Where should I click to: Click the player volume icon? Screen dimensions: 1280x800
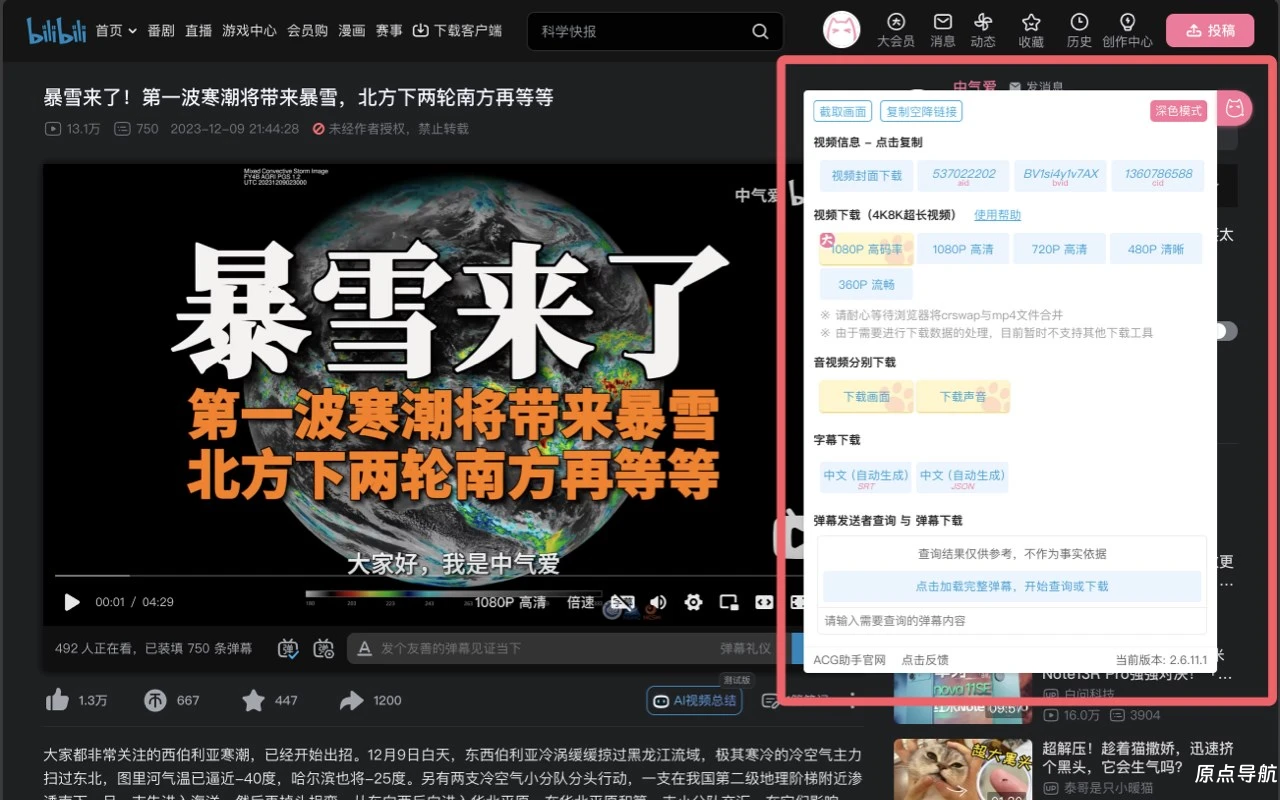coord(658,602)
